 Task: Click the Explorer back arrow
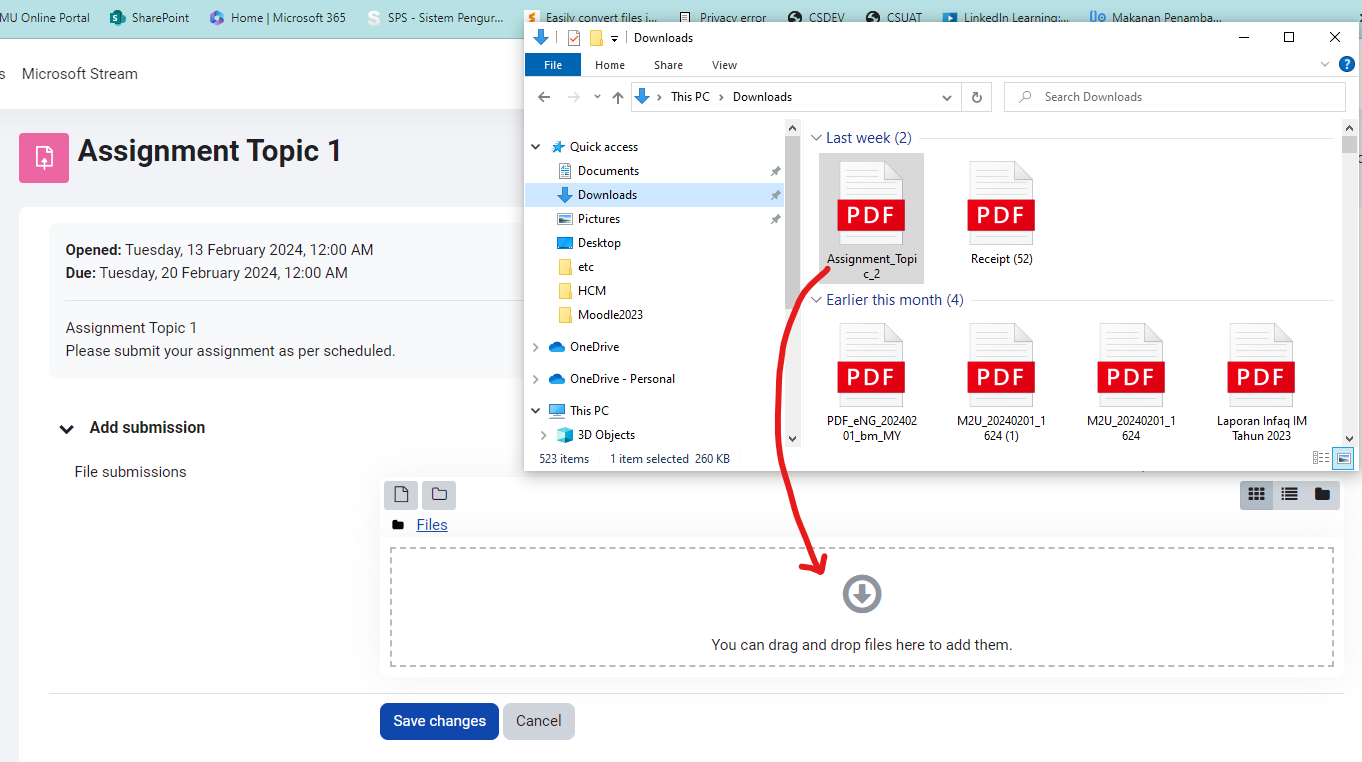point(544,97)
